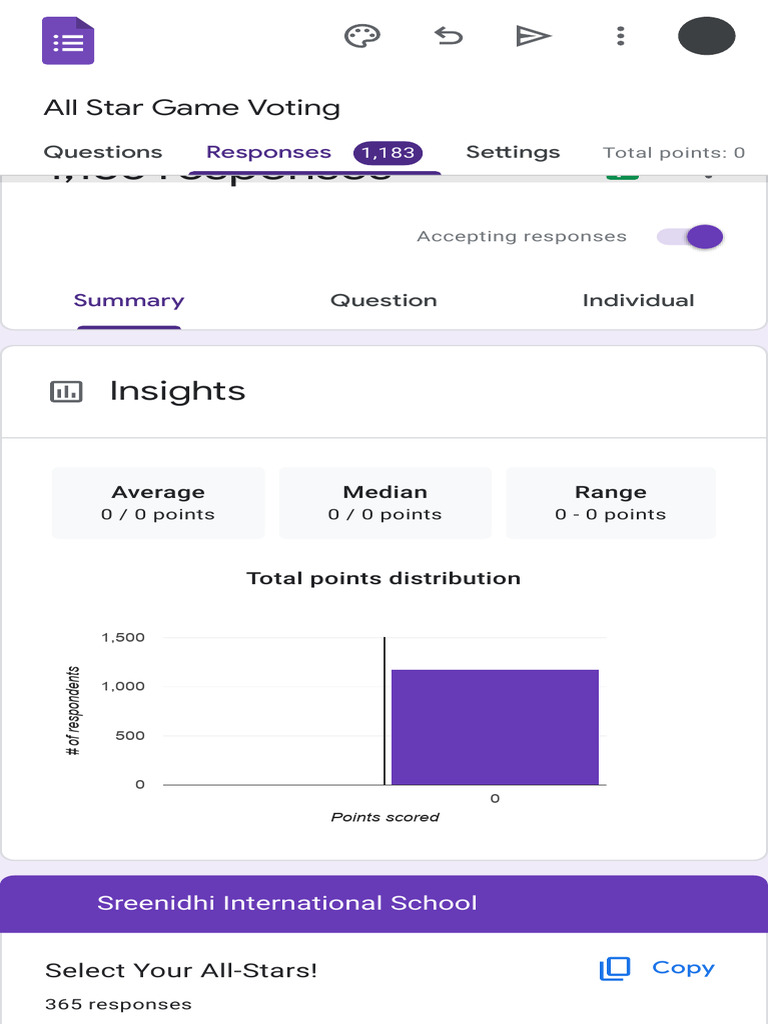Click the Insights chart icon
The width and height of the screenshot is (768, 1024).
[66, 391]
